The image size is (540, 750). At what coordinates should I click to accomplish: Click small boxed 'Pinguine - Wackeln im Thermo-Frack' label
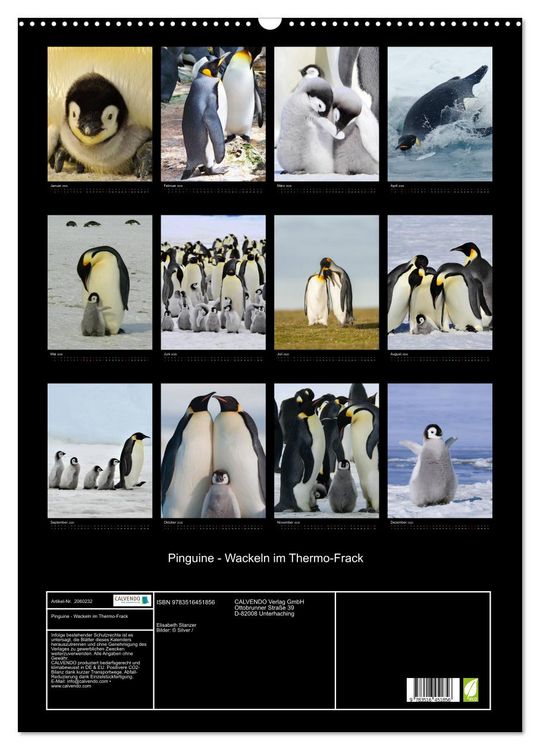coord(89,616)
